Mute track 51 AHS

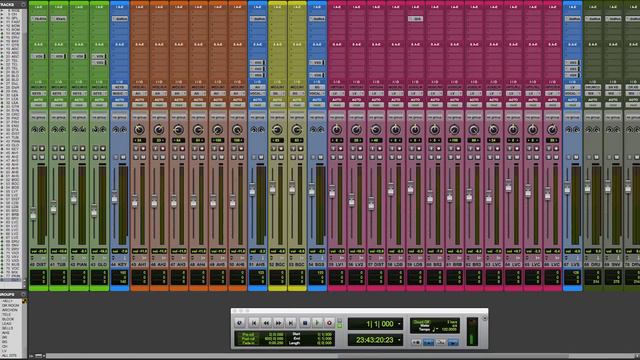(261, 157)
